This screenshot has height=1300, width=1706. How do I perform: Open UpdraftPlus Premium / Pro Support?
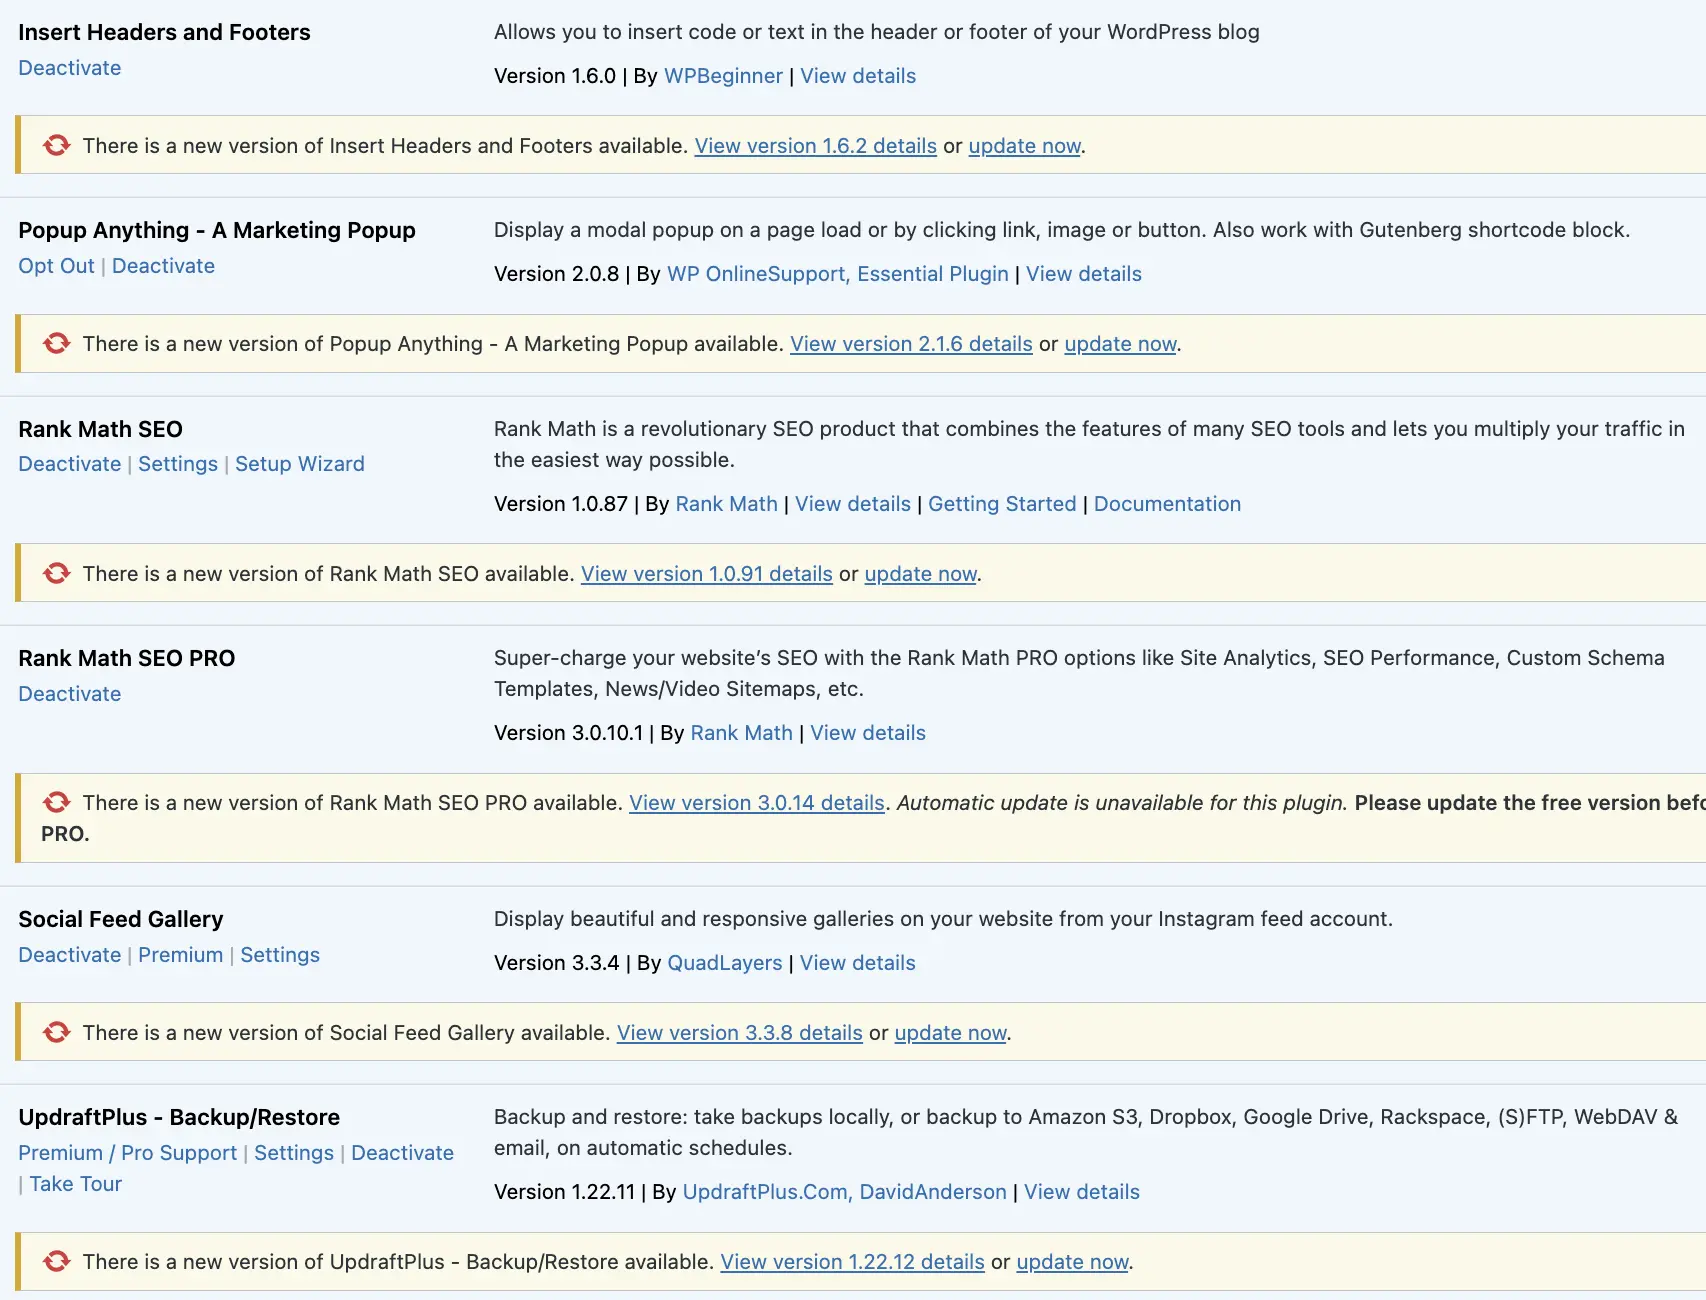coord(127,1153)
